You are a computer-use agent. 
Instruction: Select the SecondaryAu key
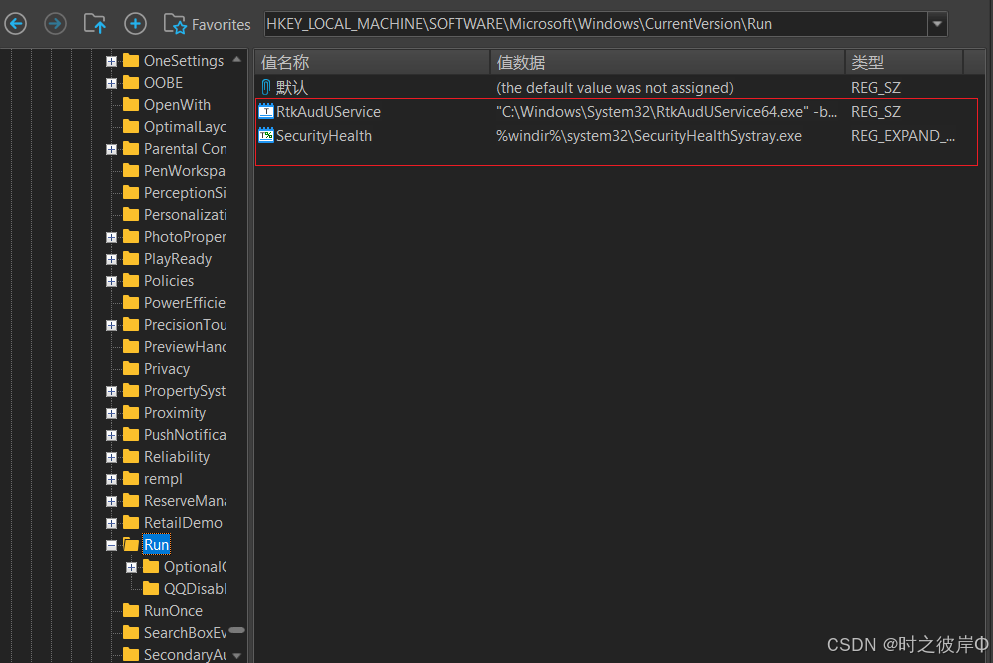click(x=185, y=655)
